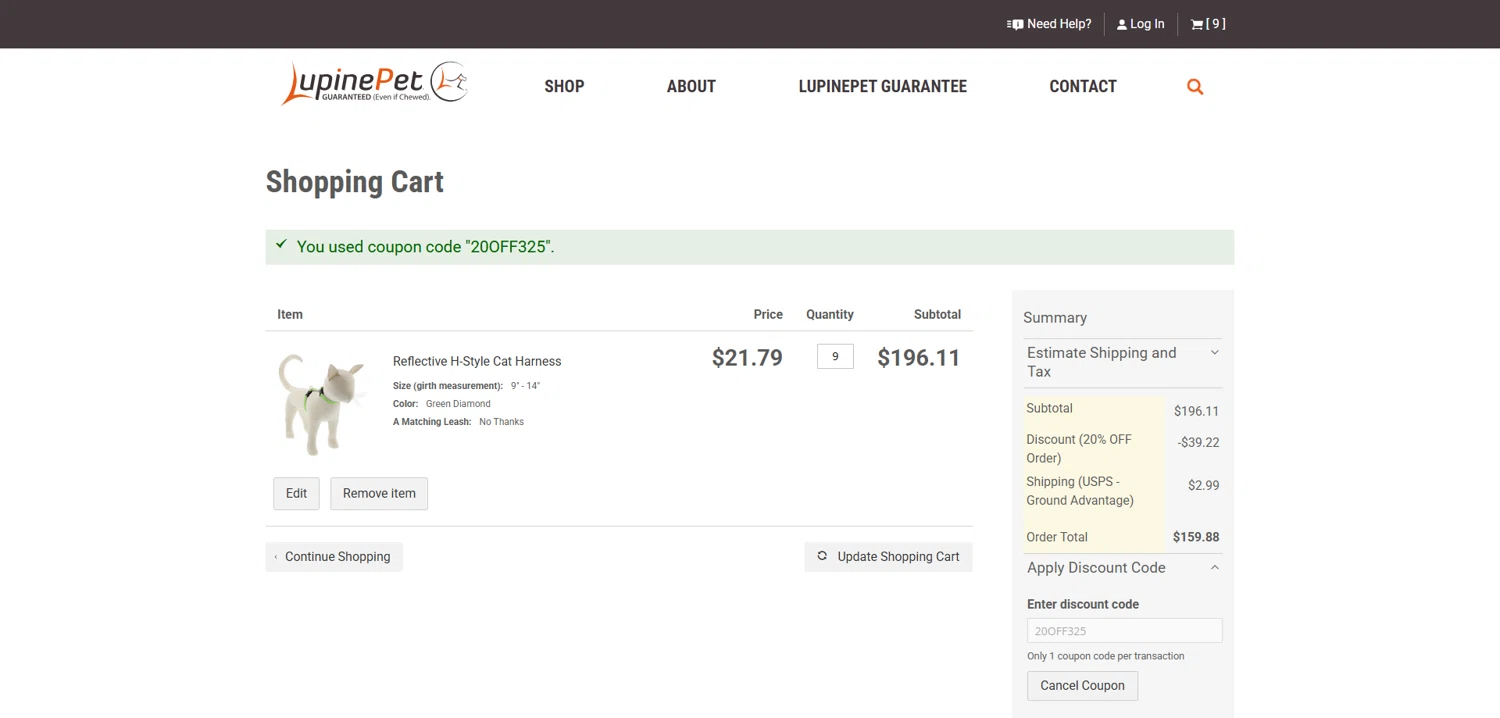Click the A Matching Leash: No Thanks text
Image resolution: width=1500 pixels, height=718 pixels.
[458, 422]
